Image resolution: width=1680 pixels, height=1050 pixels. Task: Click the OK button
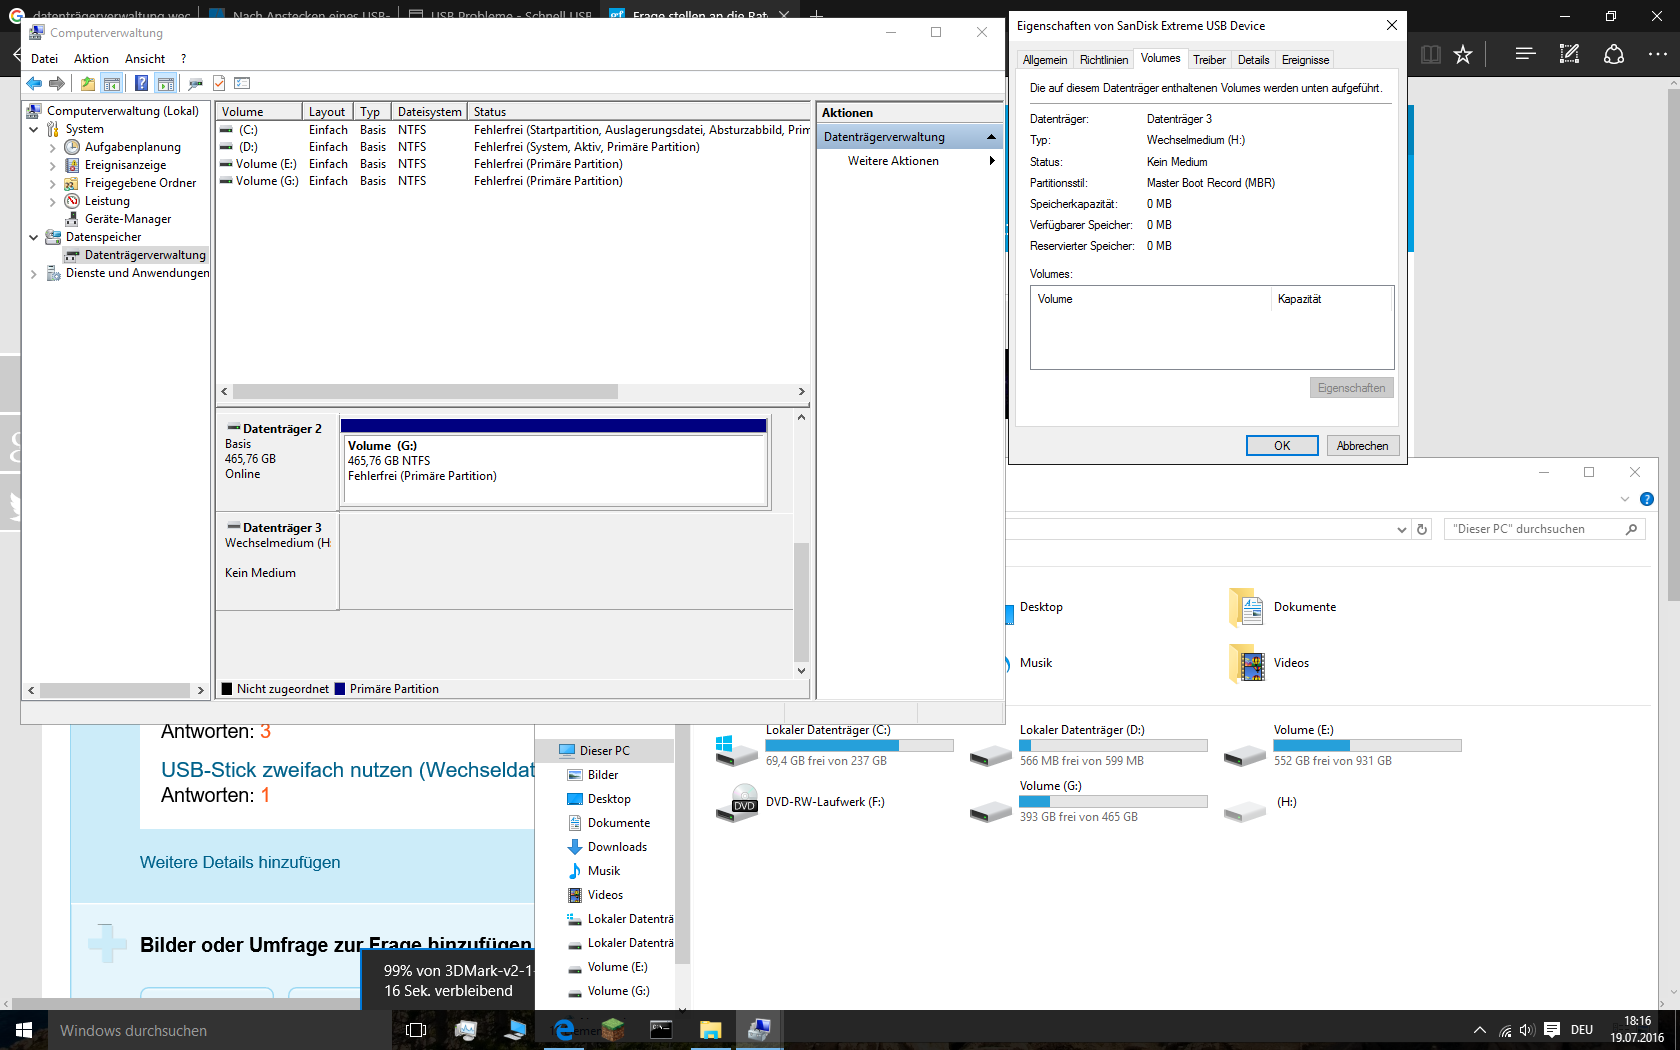[1281, 446]
